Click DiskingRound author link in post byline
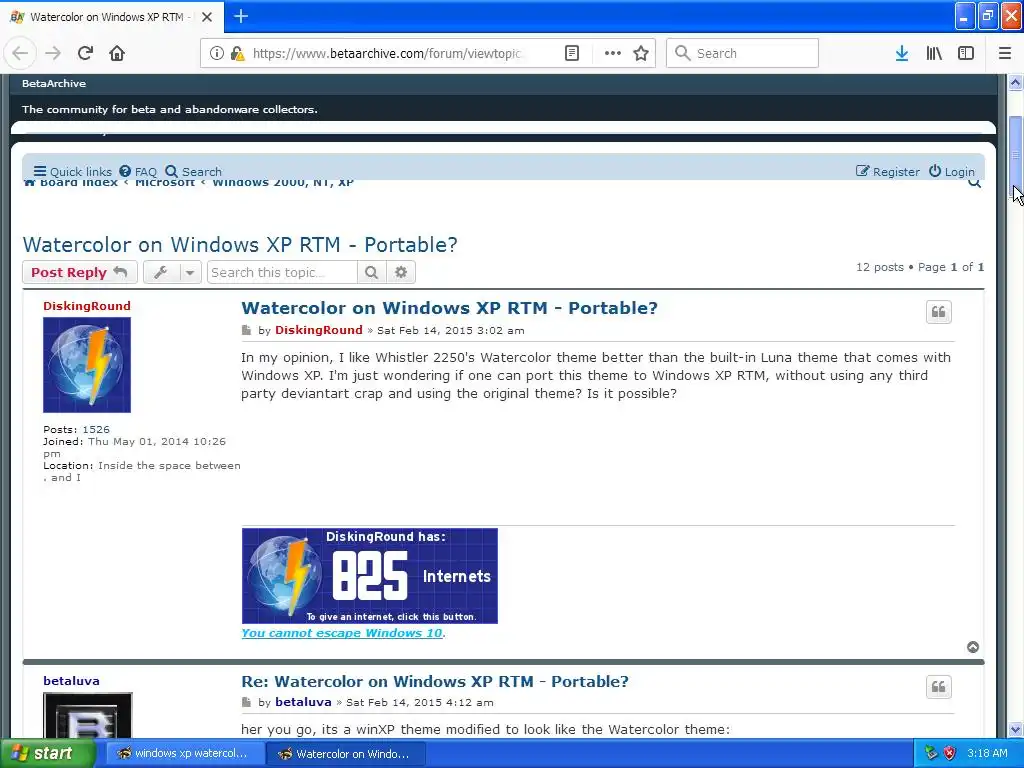The height and width of the screenshot is (768, 1024). coord(319,330)
